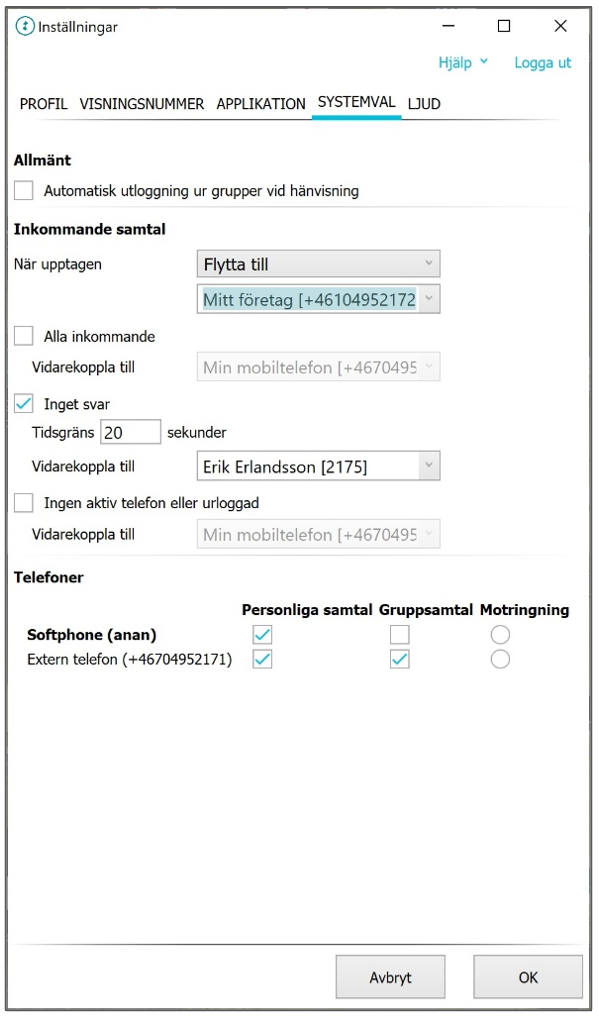Open the VISNINGSNUMMER tab

(x=142, y=104)
